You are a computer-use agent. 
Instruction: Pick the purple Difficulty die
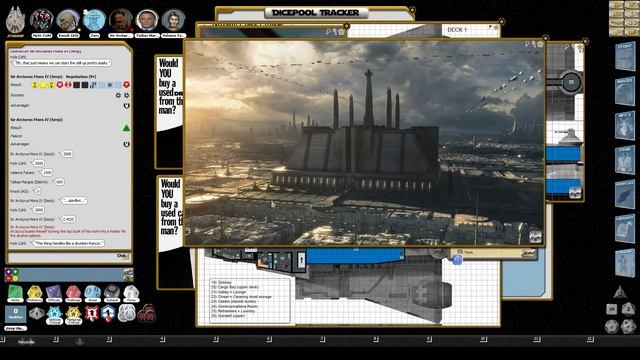(54, 293)
